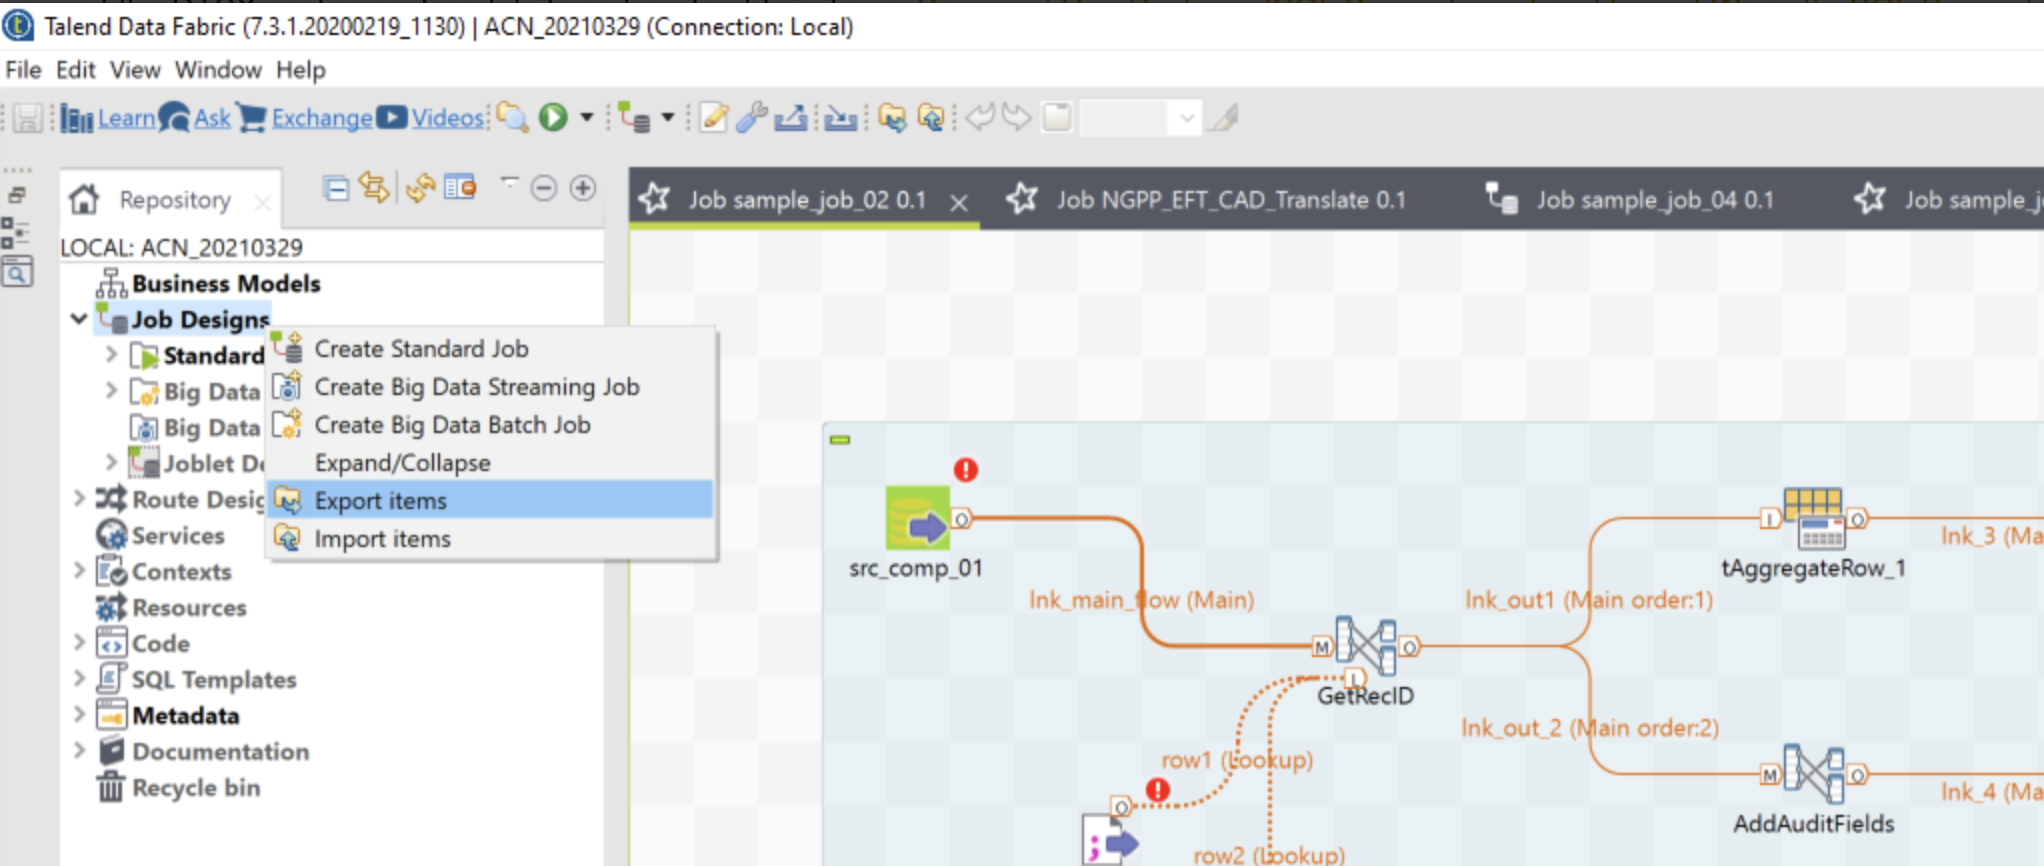Select the Resources tree item
The width and height of the screenshot is (2044, 866).
(189, 608)
